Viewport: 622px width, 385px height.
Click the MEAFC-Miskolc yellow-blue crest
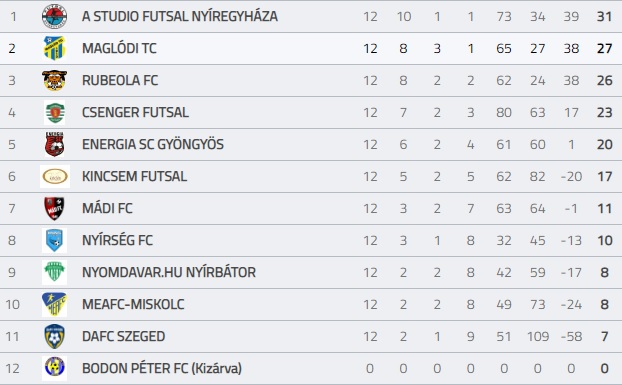point(54,305)
